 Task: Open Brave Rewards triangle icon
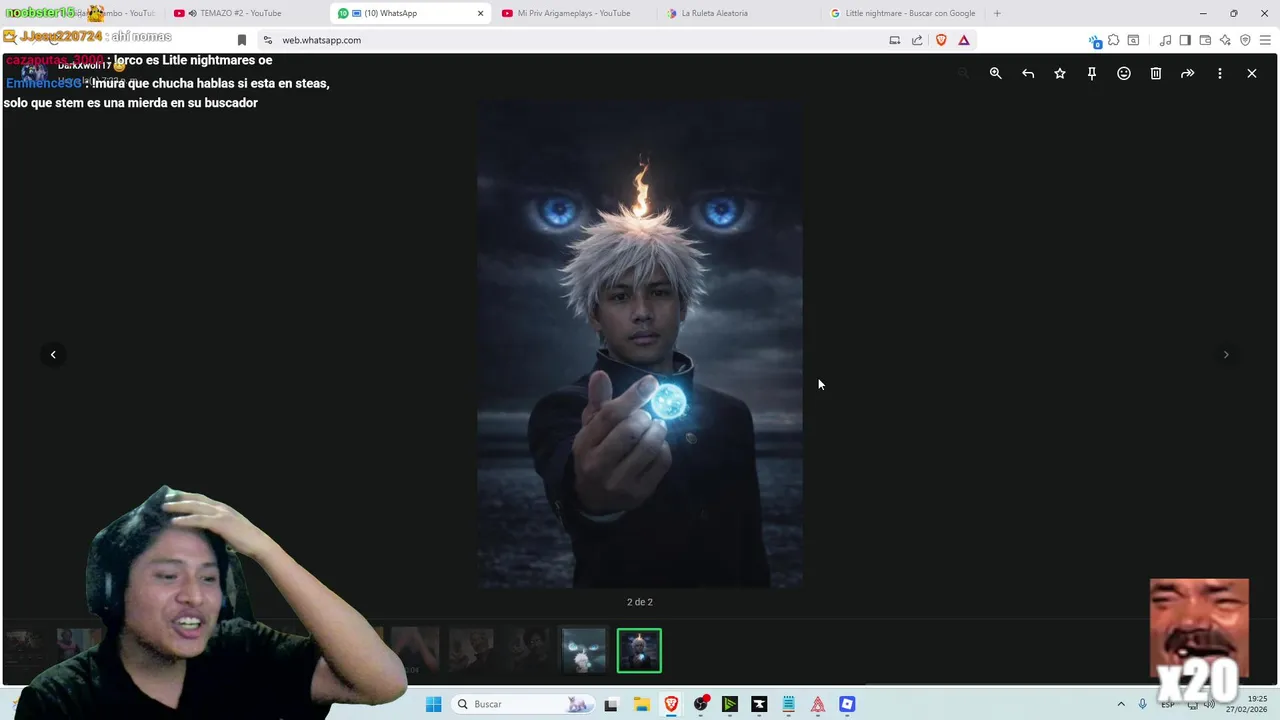[x=964, y=40]
